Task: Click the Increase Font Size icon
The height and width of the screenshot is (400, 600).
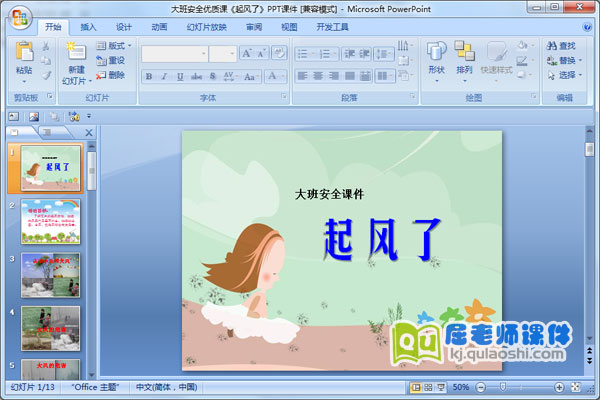Action: (247, 53)
